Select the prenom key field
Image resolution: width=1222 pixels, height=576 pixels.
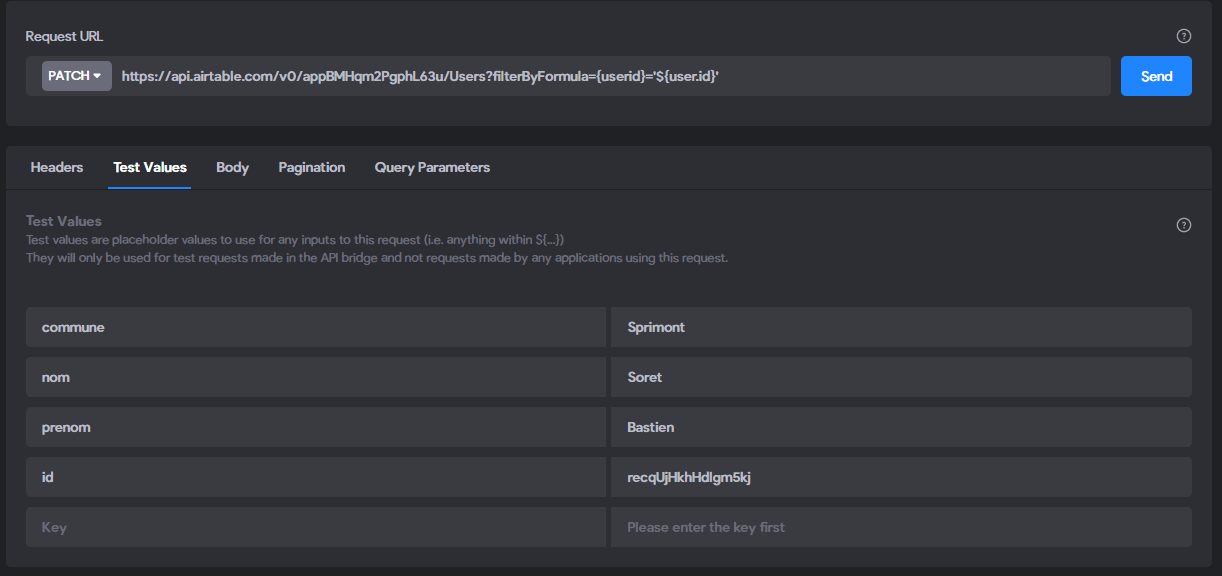[316, 427]
